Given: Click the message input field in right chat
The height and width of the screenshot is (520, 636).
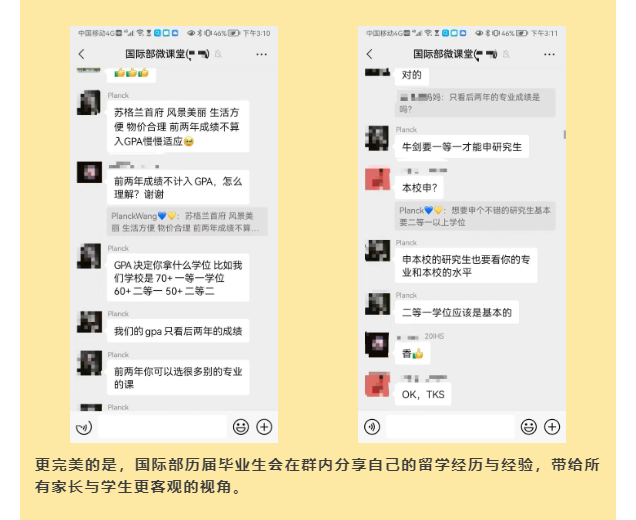Looking at the screenshot, I should coord(450,427).
